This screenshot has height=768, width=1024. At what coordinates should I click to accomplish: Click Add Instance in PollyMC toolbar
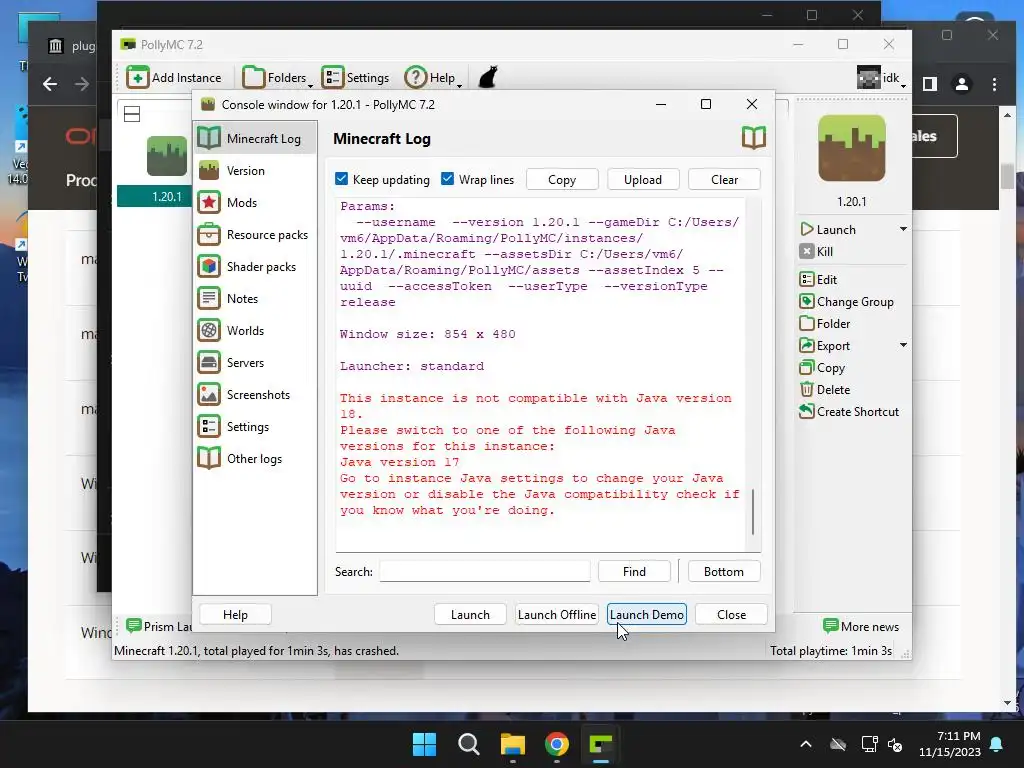[174, 78]
